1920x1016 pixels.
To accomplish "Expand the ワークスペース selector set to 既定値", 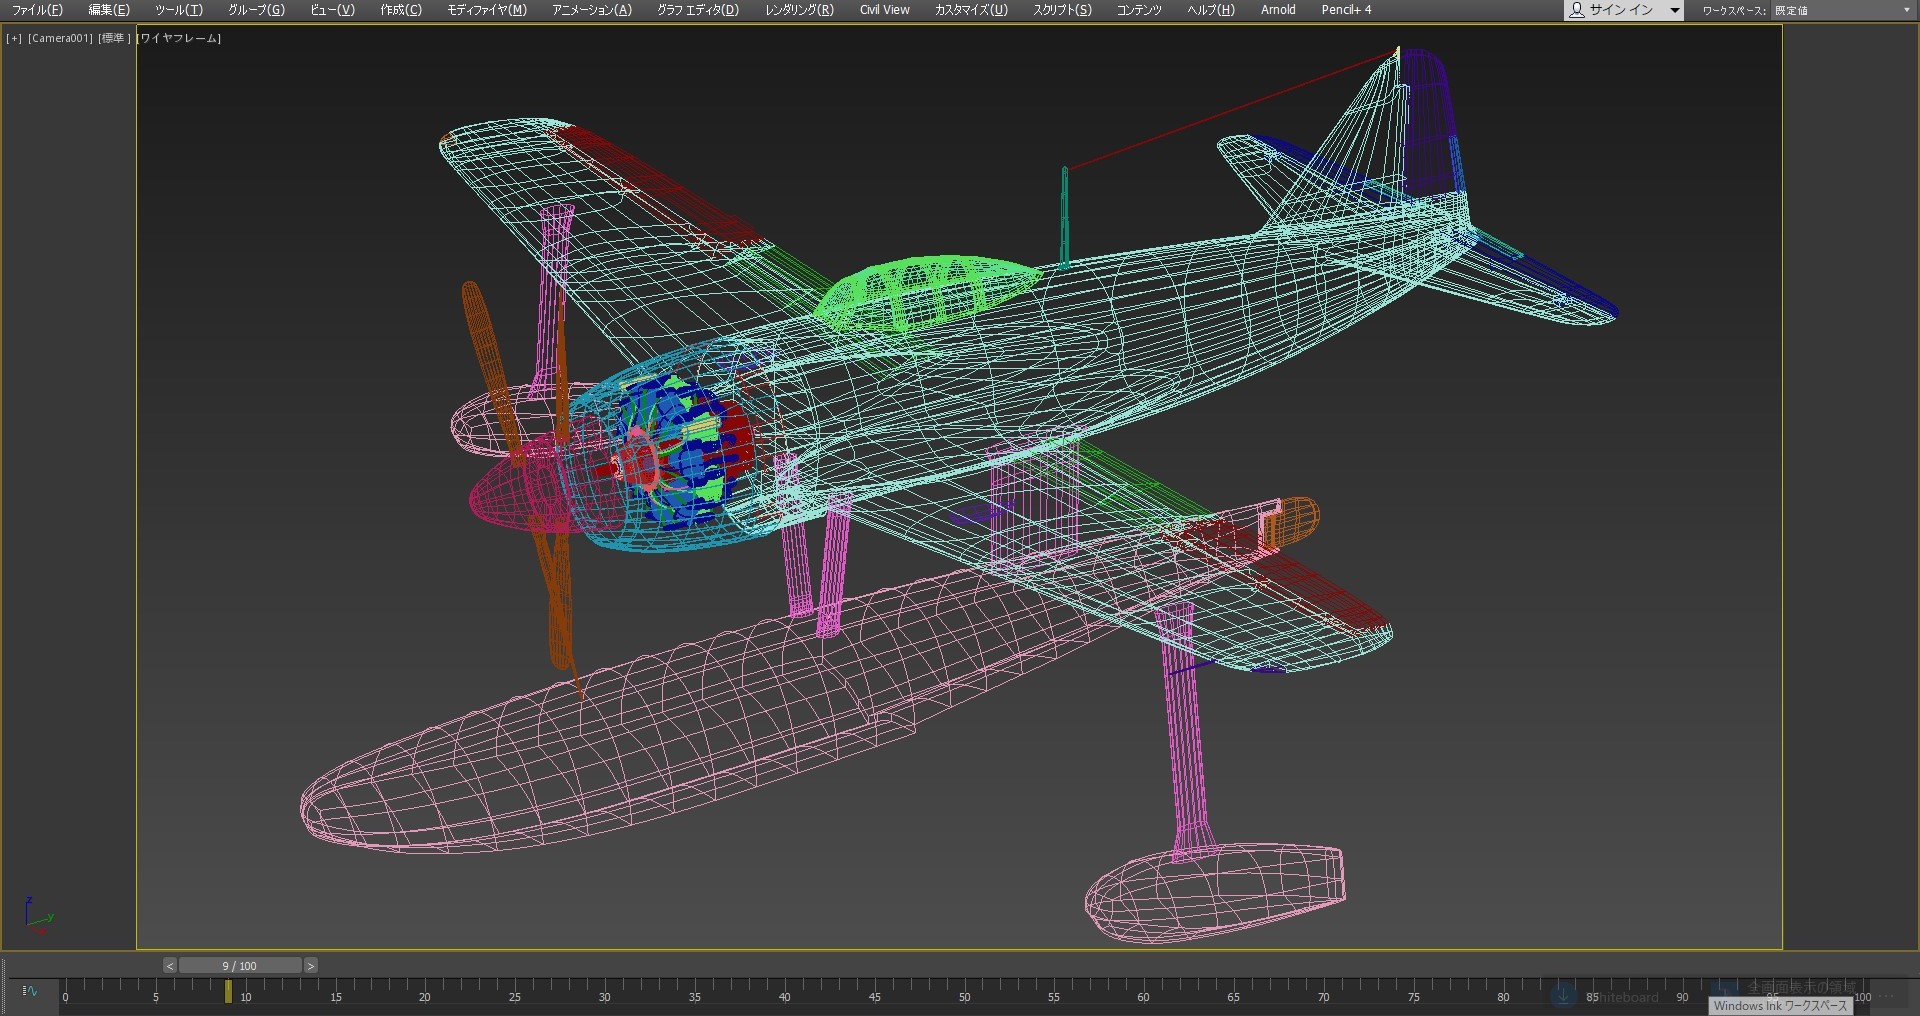I will pos(1842,10).
